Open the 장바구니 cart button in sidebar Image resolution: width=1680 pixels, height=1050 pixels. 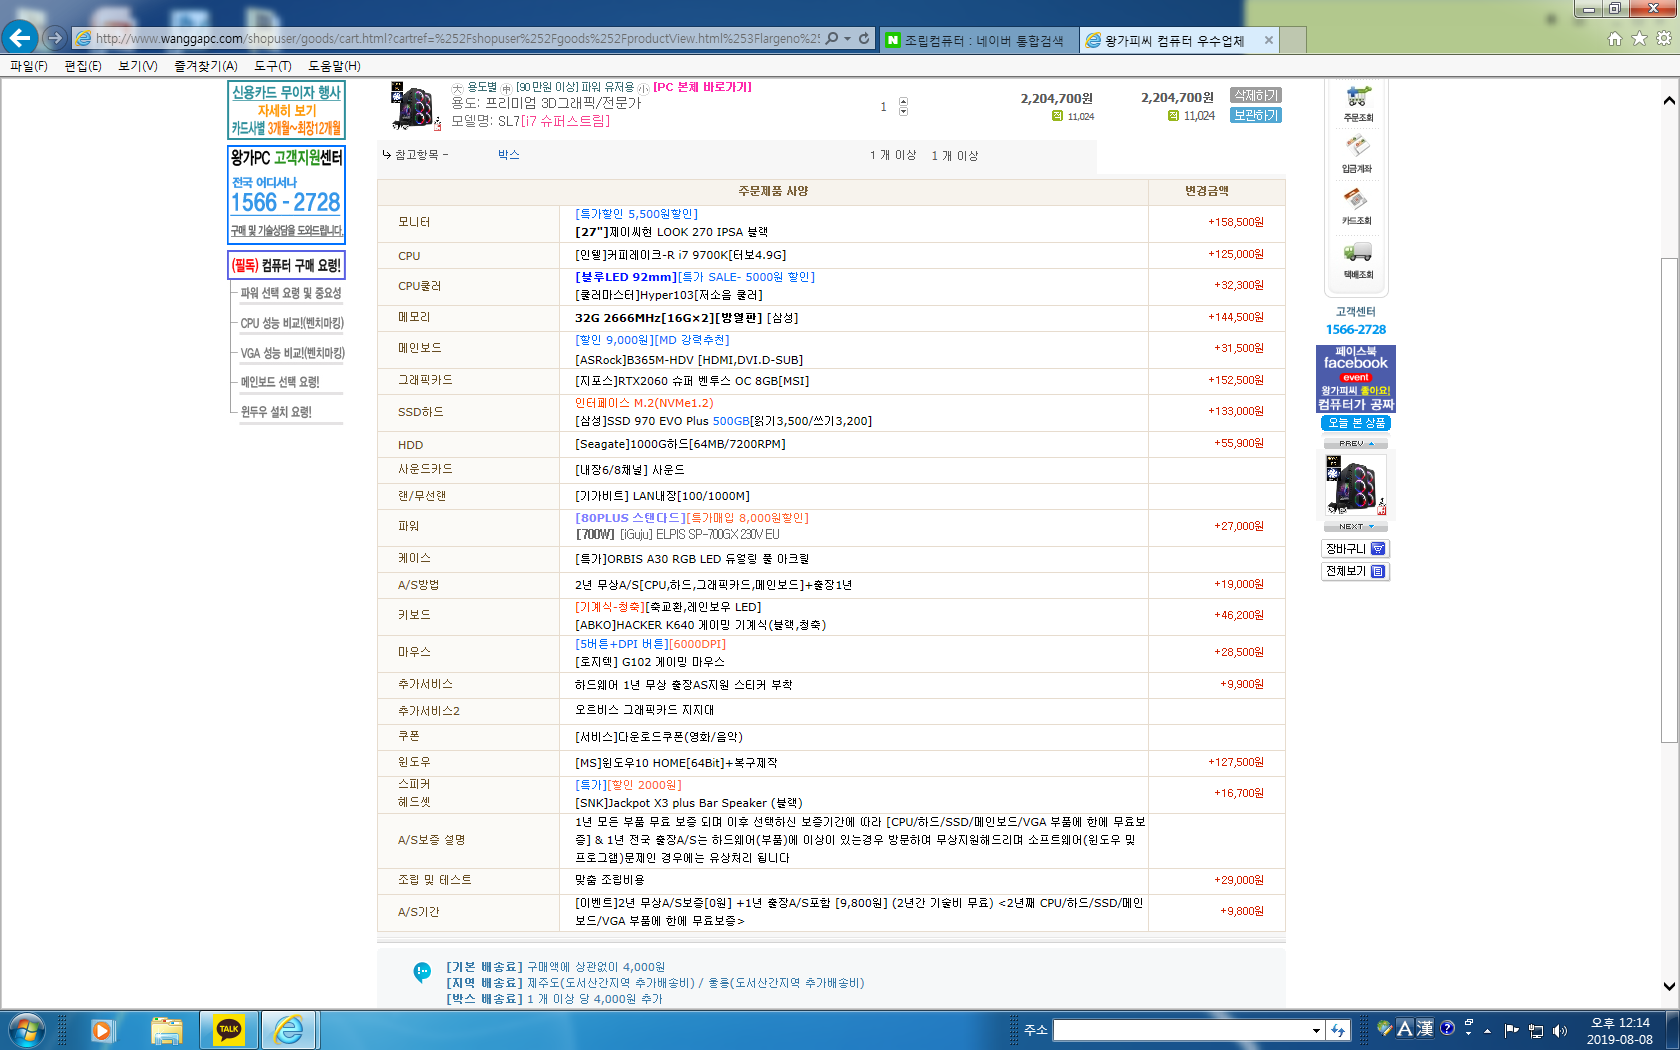pyautogui.click(x=1355, y=549)
